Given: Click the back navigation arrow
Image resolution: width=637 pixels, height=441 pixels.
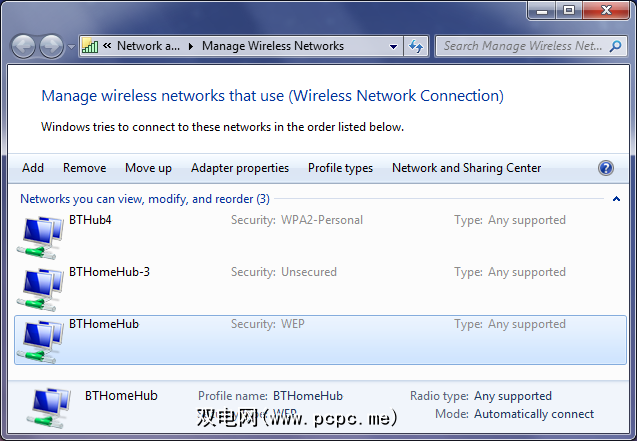Looking at the screenshot, I should [23, 46].
